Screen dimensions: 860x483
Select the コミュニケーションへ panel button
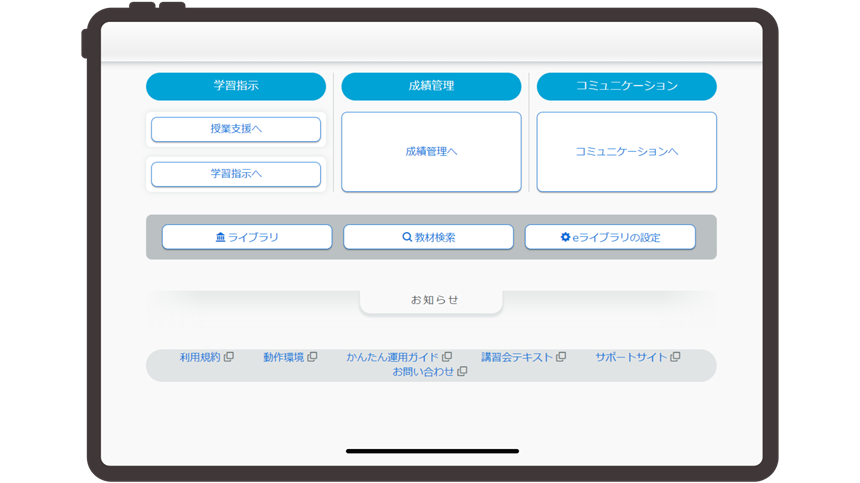coord(626,152)
